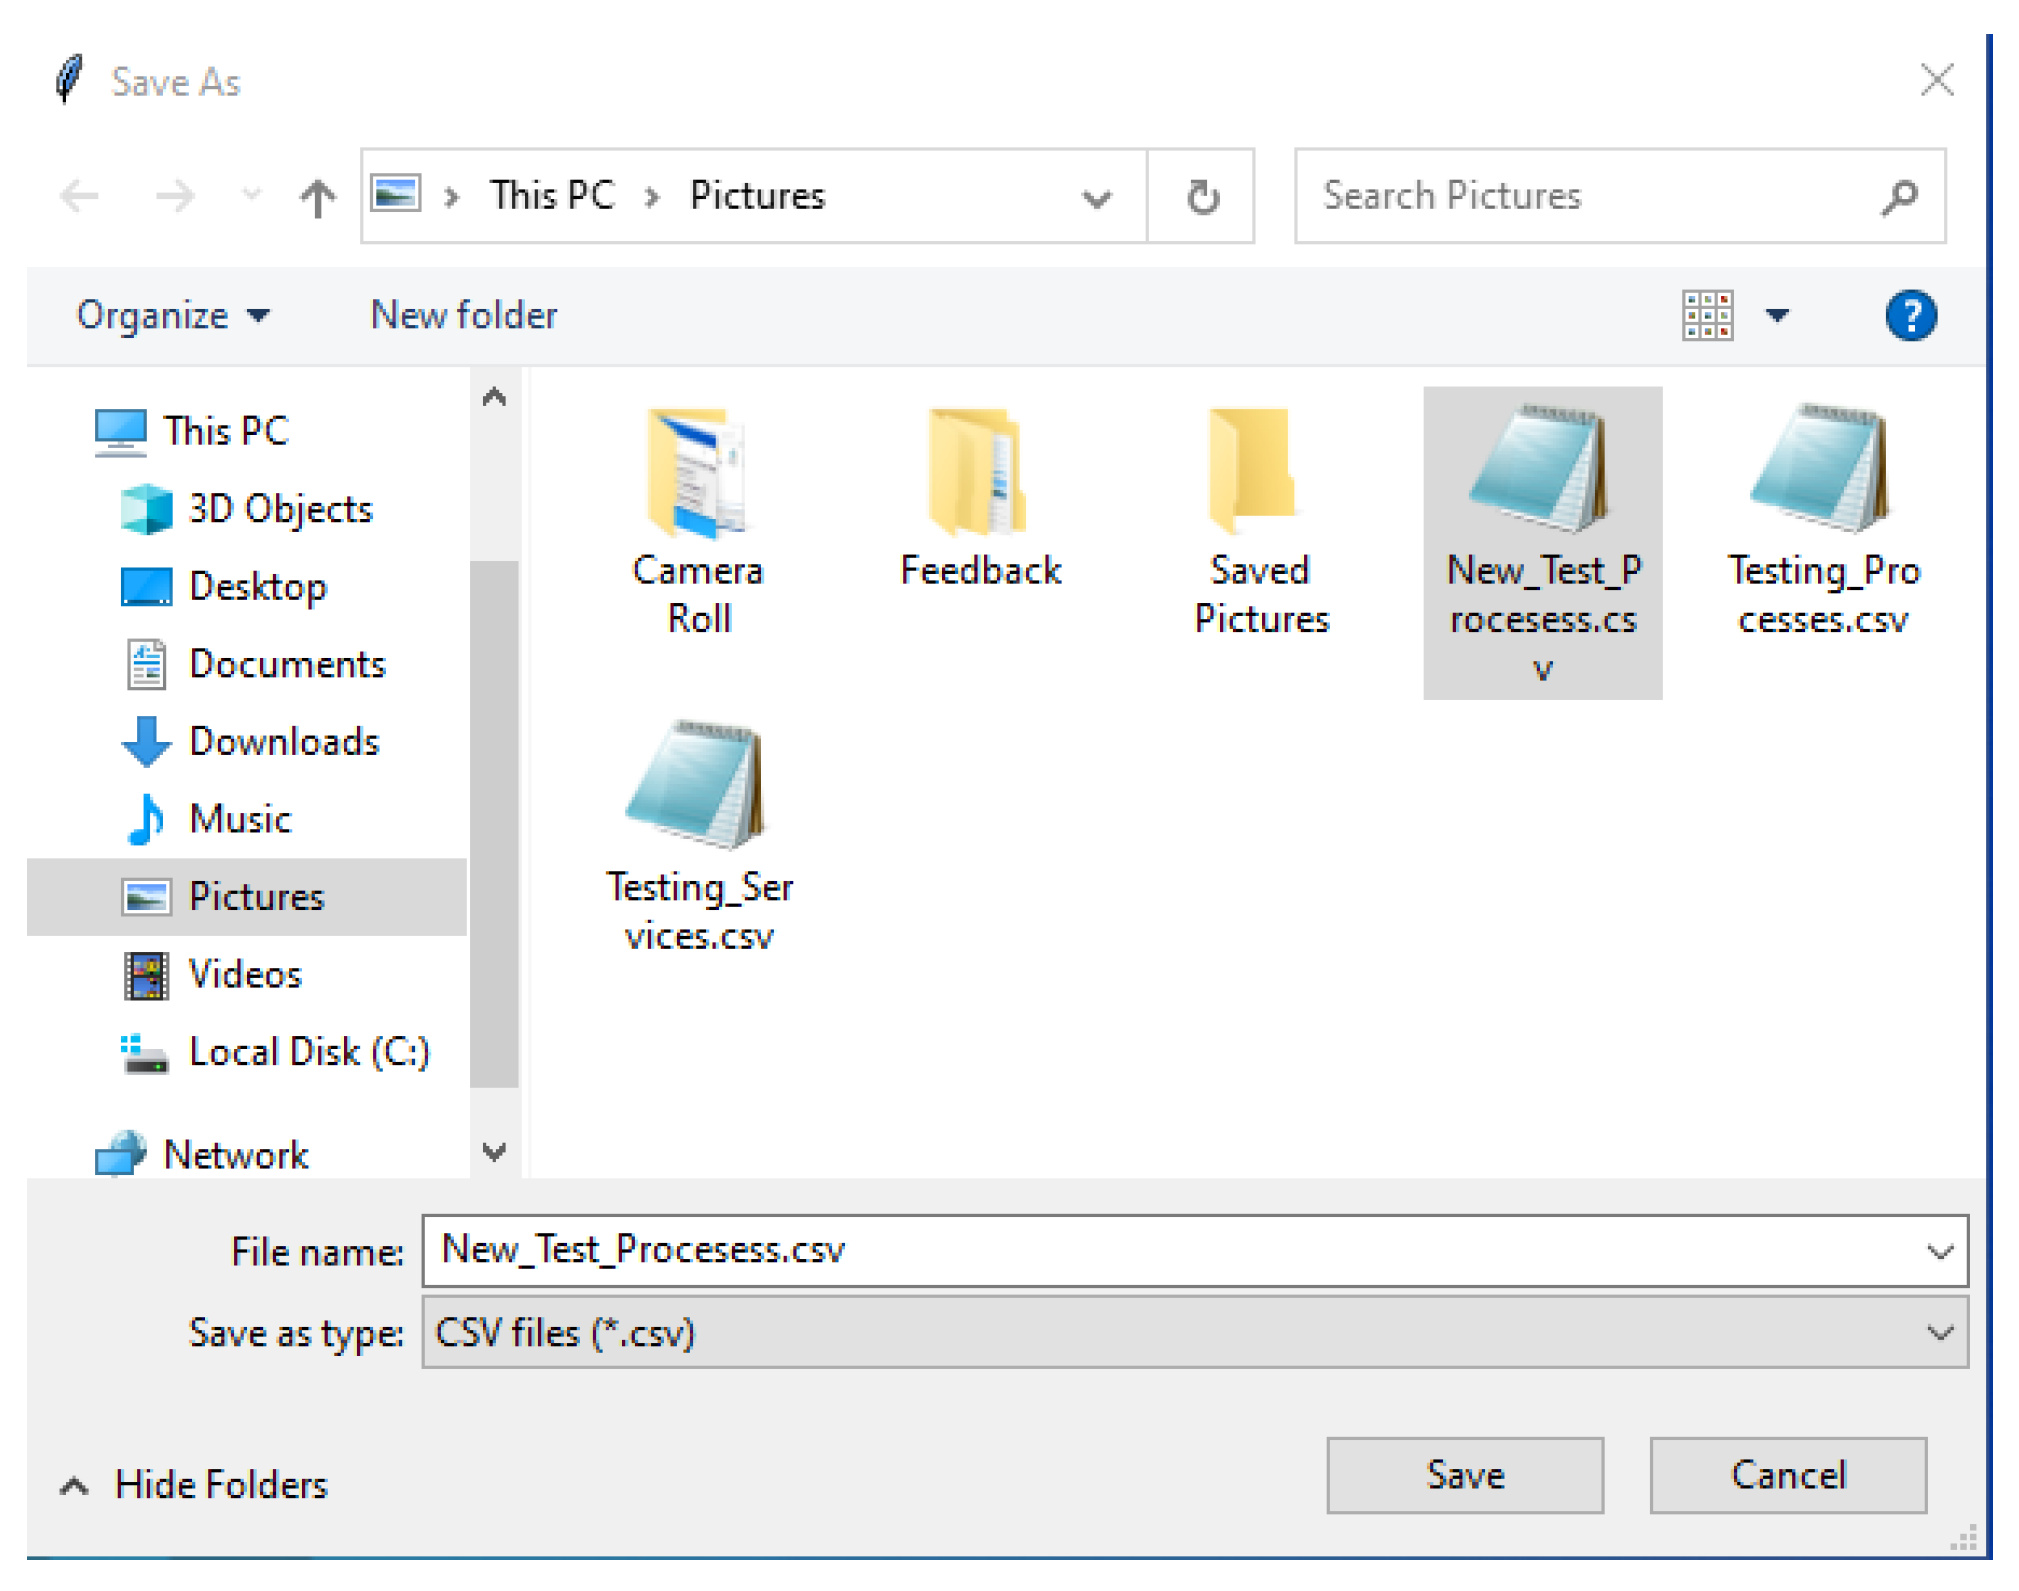Go to Downloads in navigation pane
The height and width of the screenshot is (1591, 2019).
tap(283, 741)
